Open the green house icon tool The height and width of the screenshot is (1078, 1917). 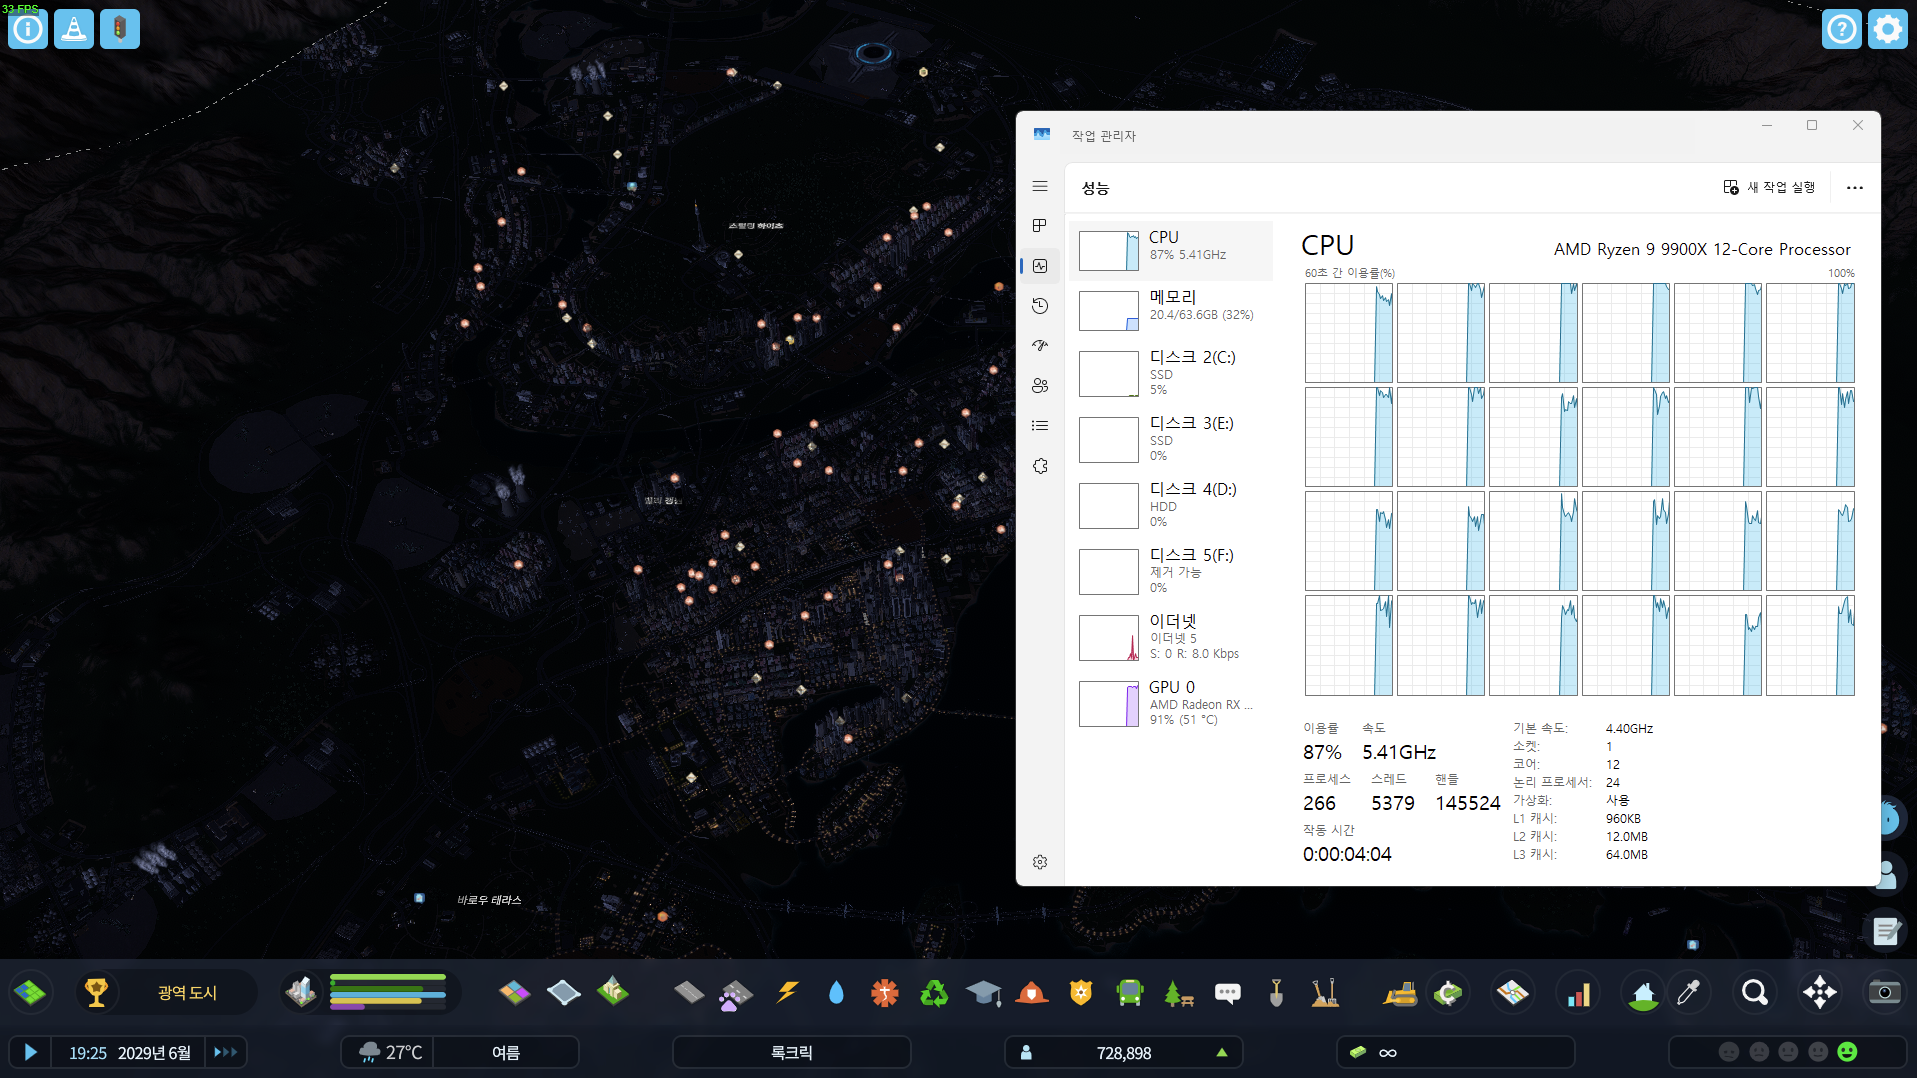point(1643,994)
